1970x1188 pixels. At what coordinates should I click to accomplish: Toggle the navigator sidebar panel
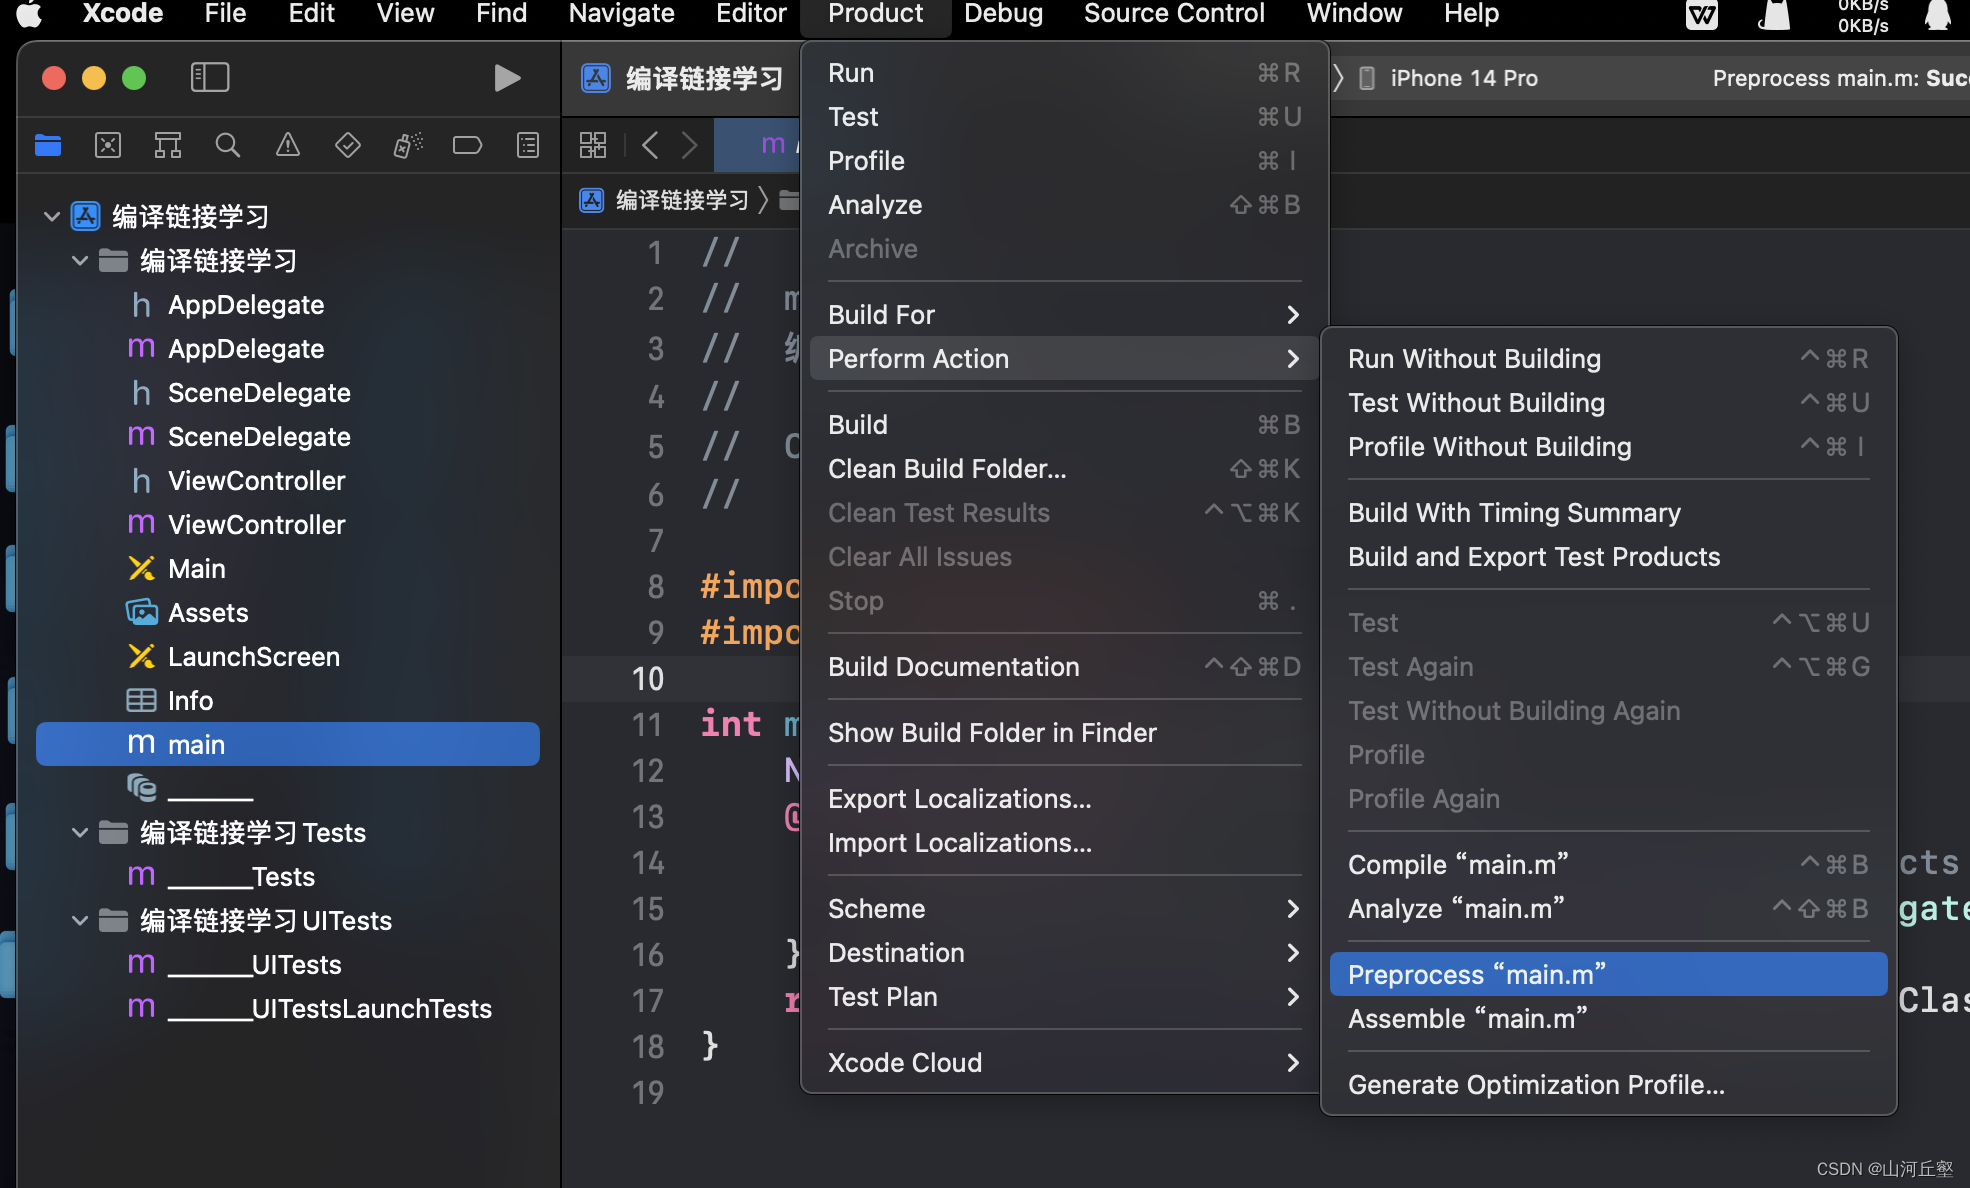click(x=210, y=78)
